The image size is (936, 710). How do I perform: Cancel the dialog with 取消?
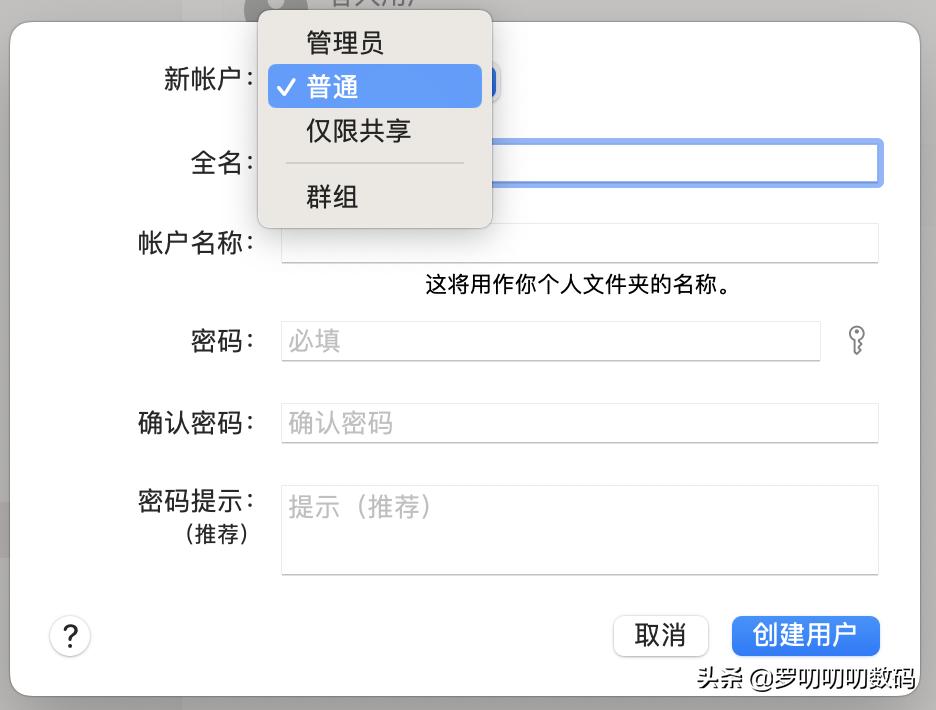tap(661, 636)
